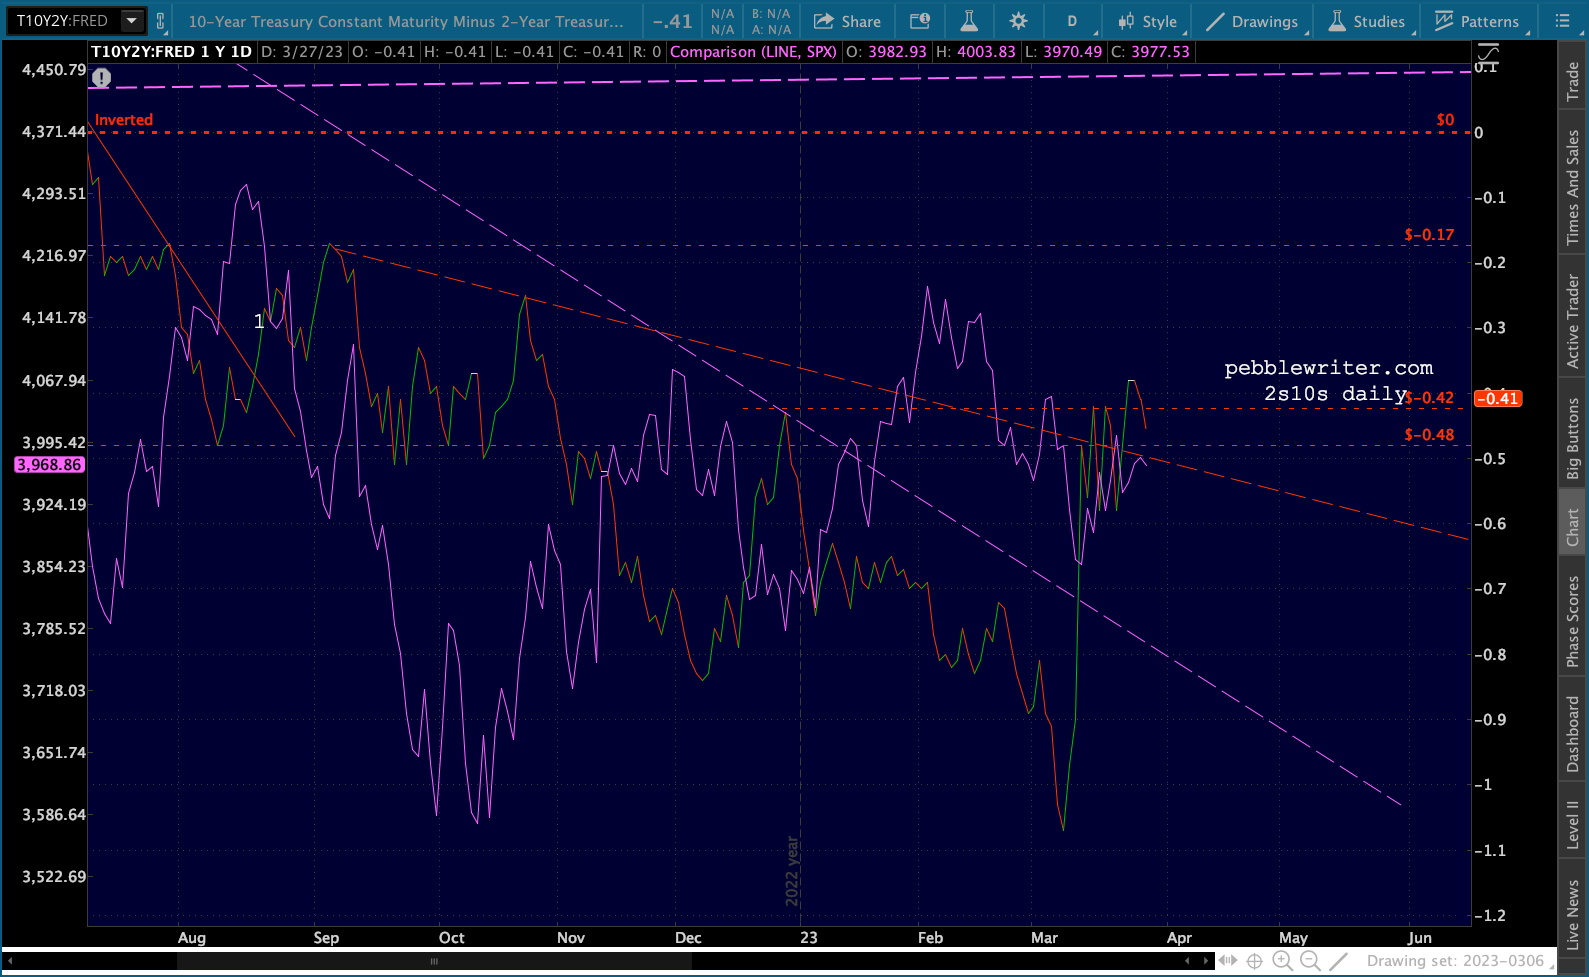Click scroll right arrow on time axis bar
This screenshot has height=977, width=1589.
1207,961
